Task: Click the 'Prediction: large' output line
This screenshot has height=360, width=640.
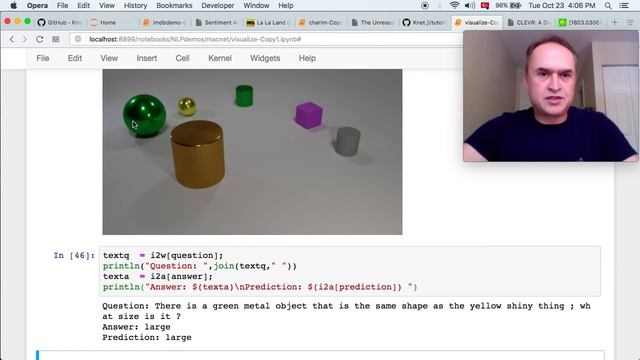Action: click(x=147, y=338)
